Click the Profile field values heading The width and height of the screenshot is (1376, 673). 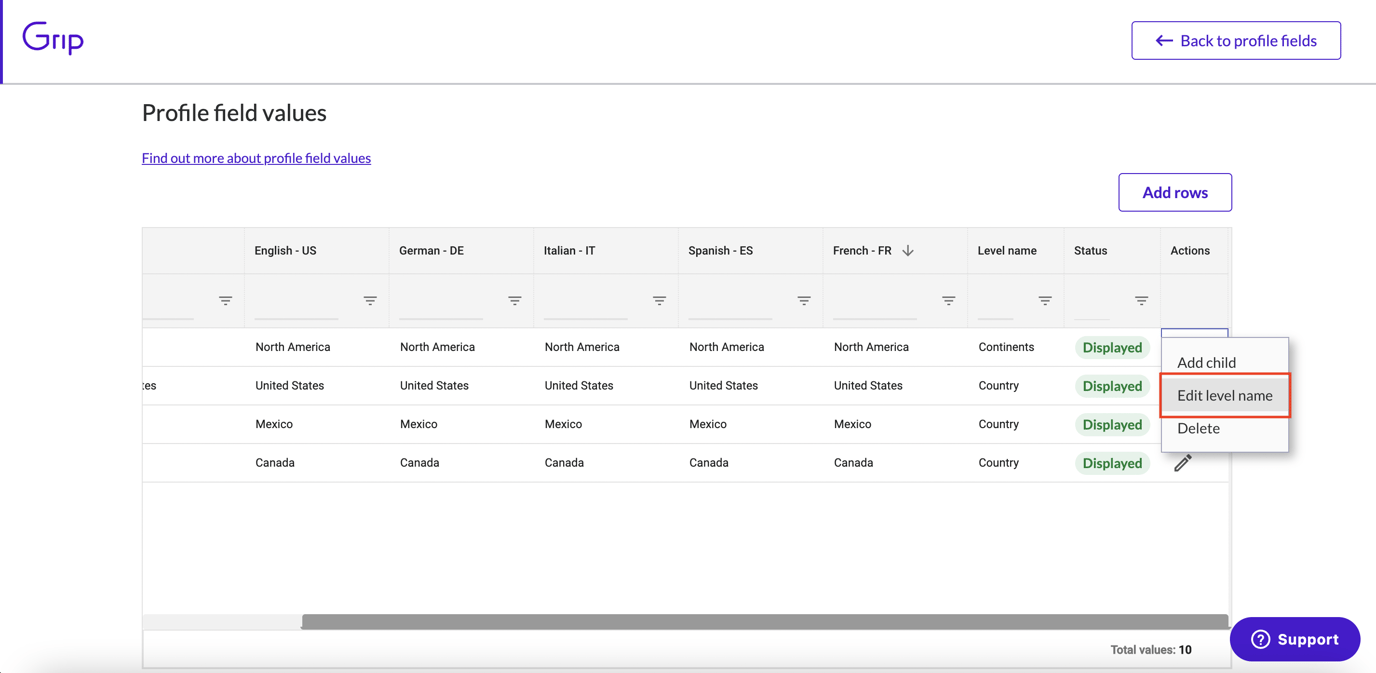click(x=234, y=113)
